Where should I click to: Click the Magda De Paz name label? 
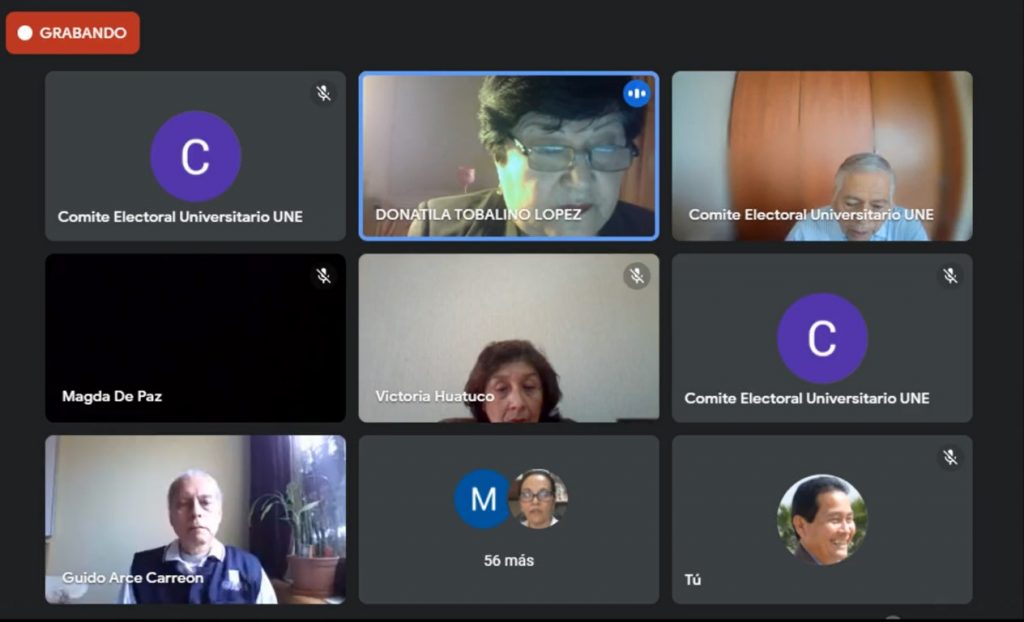(112, 396)
